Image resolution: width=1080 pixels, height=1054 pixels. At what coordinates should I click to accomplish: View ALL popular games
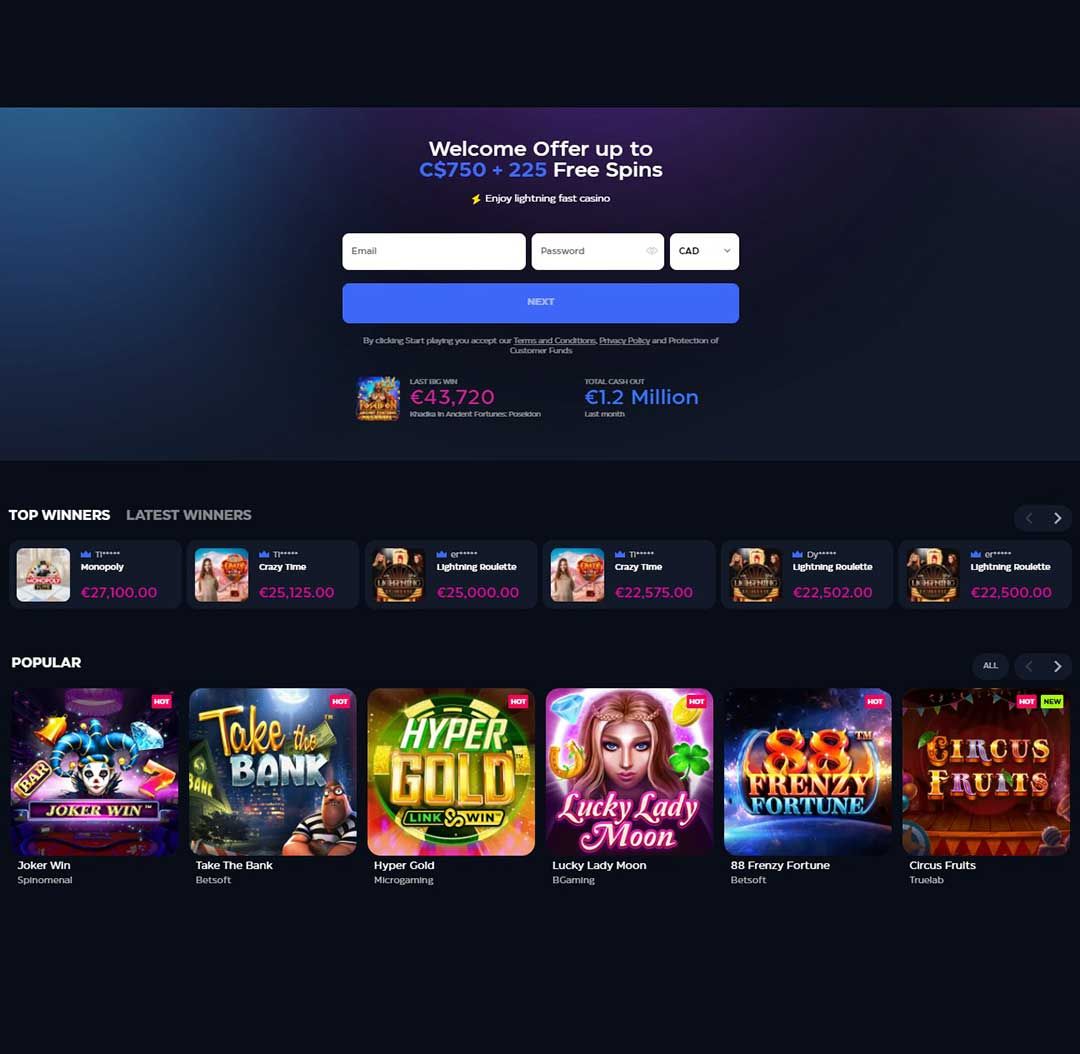pyautogui.click(x=990, y=665)
